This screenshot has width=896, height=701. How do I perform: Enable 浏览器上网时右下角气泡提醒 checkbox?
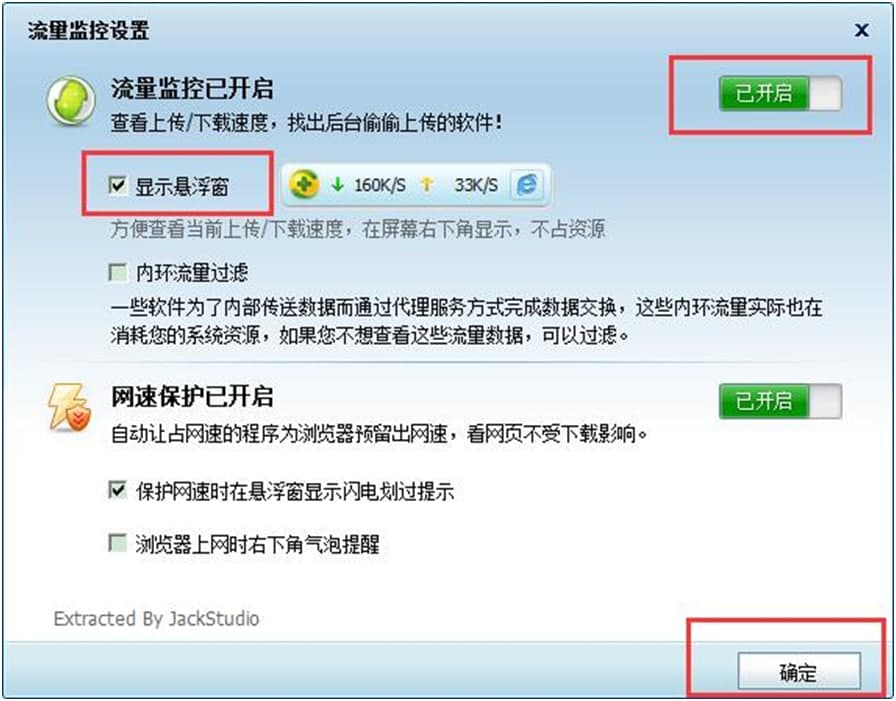tap(118, 542)
